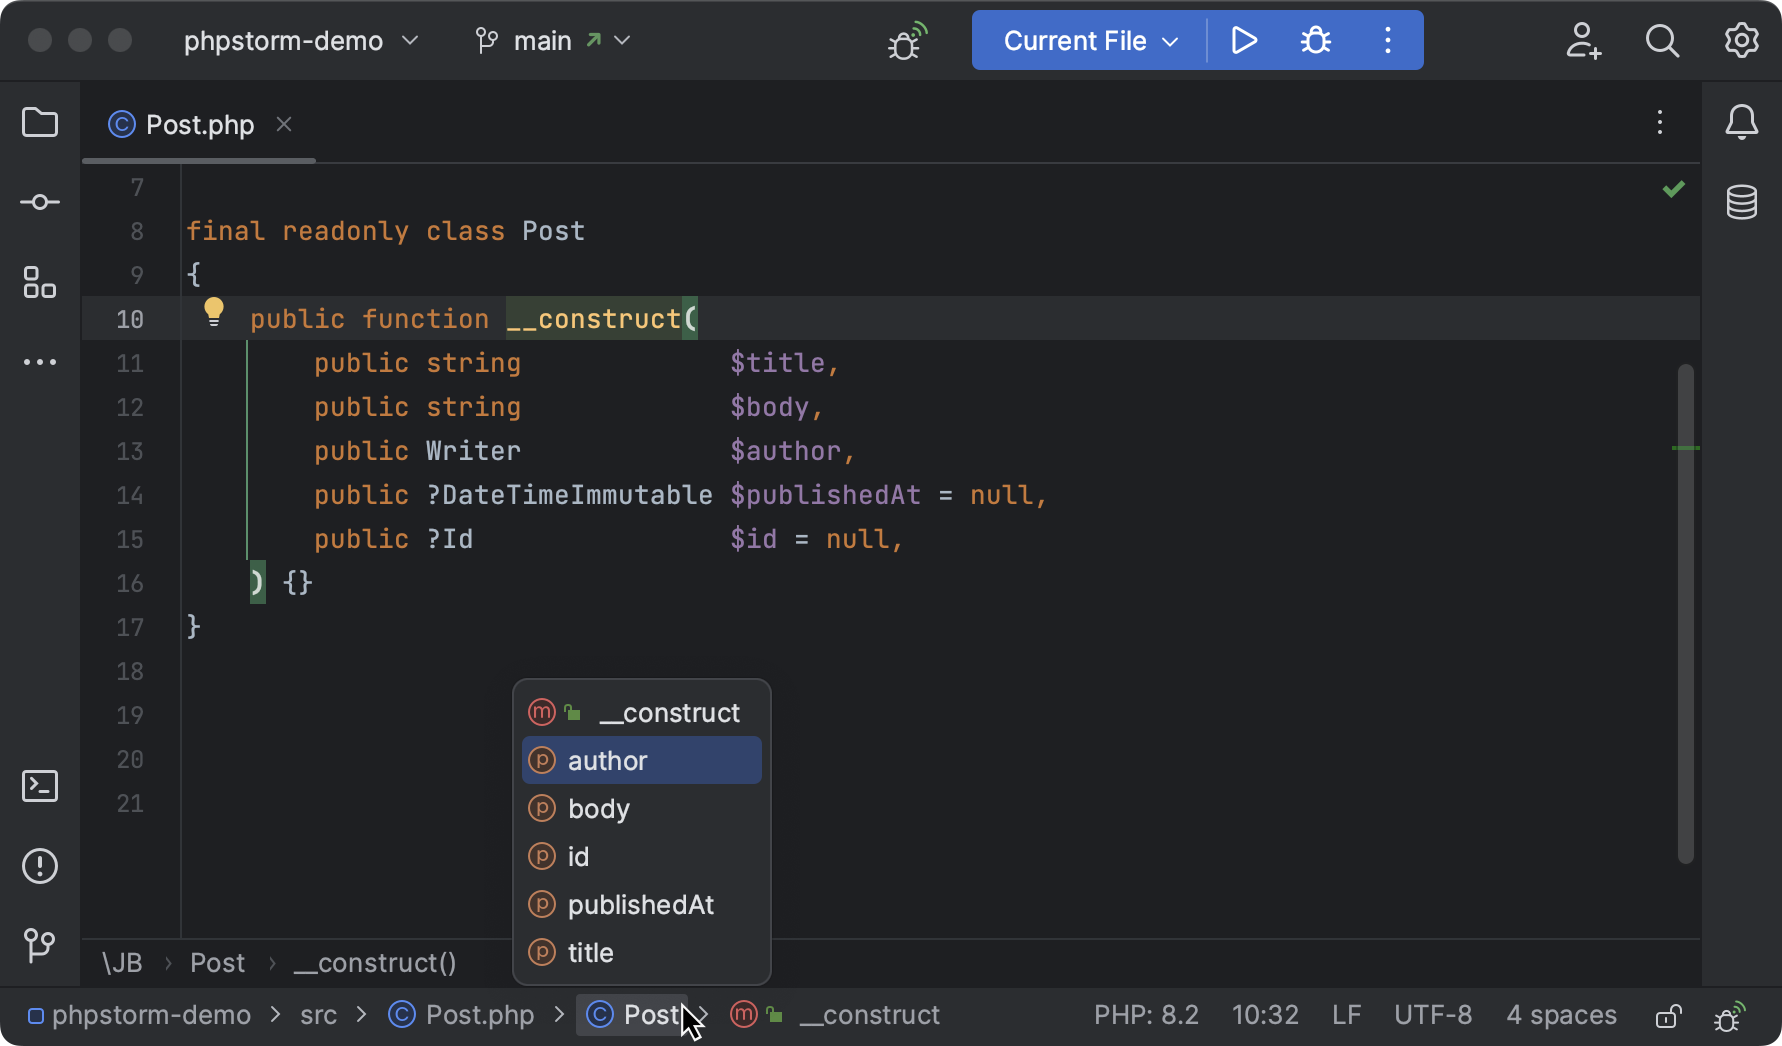Open the Current File run configuration dropdown
Screen dimensions: 1782x1046
click(x=1086, y=40)
